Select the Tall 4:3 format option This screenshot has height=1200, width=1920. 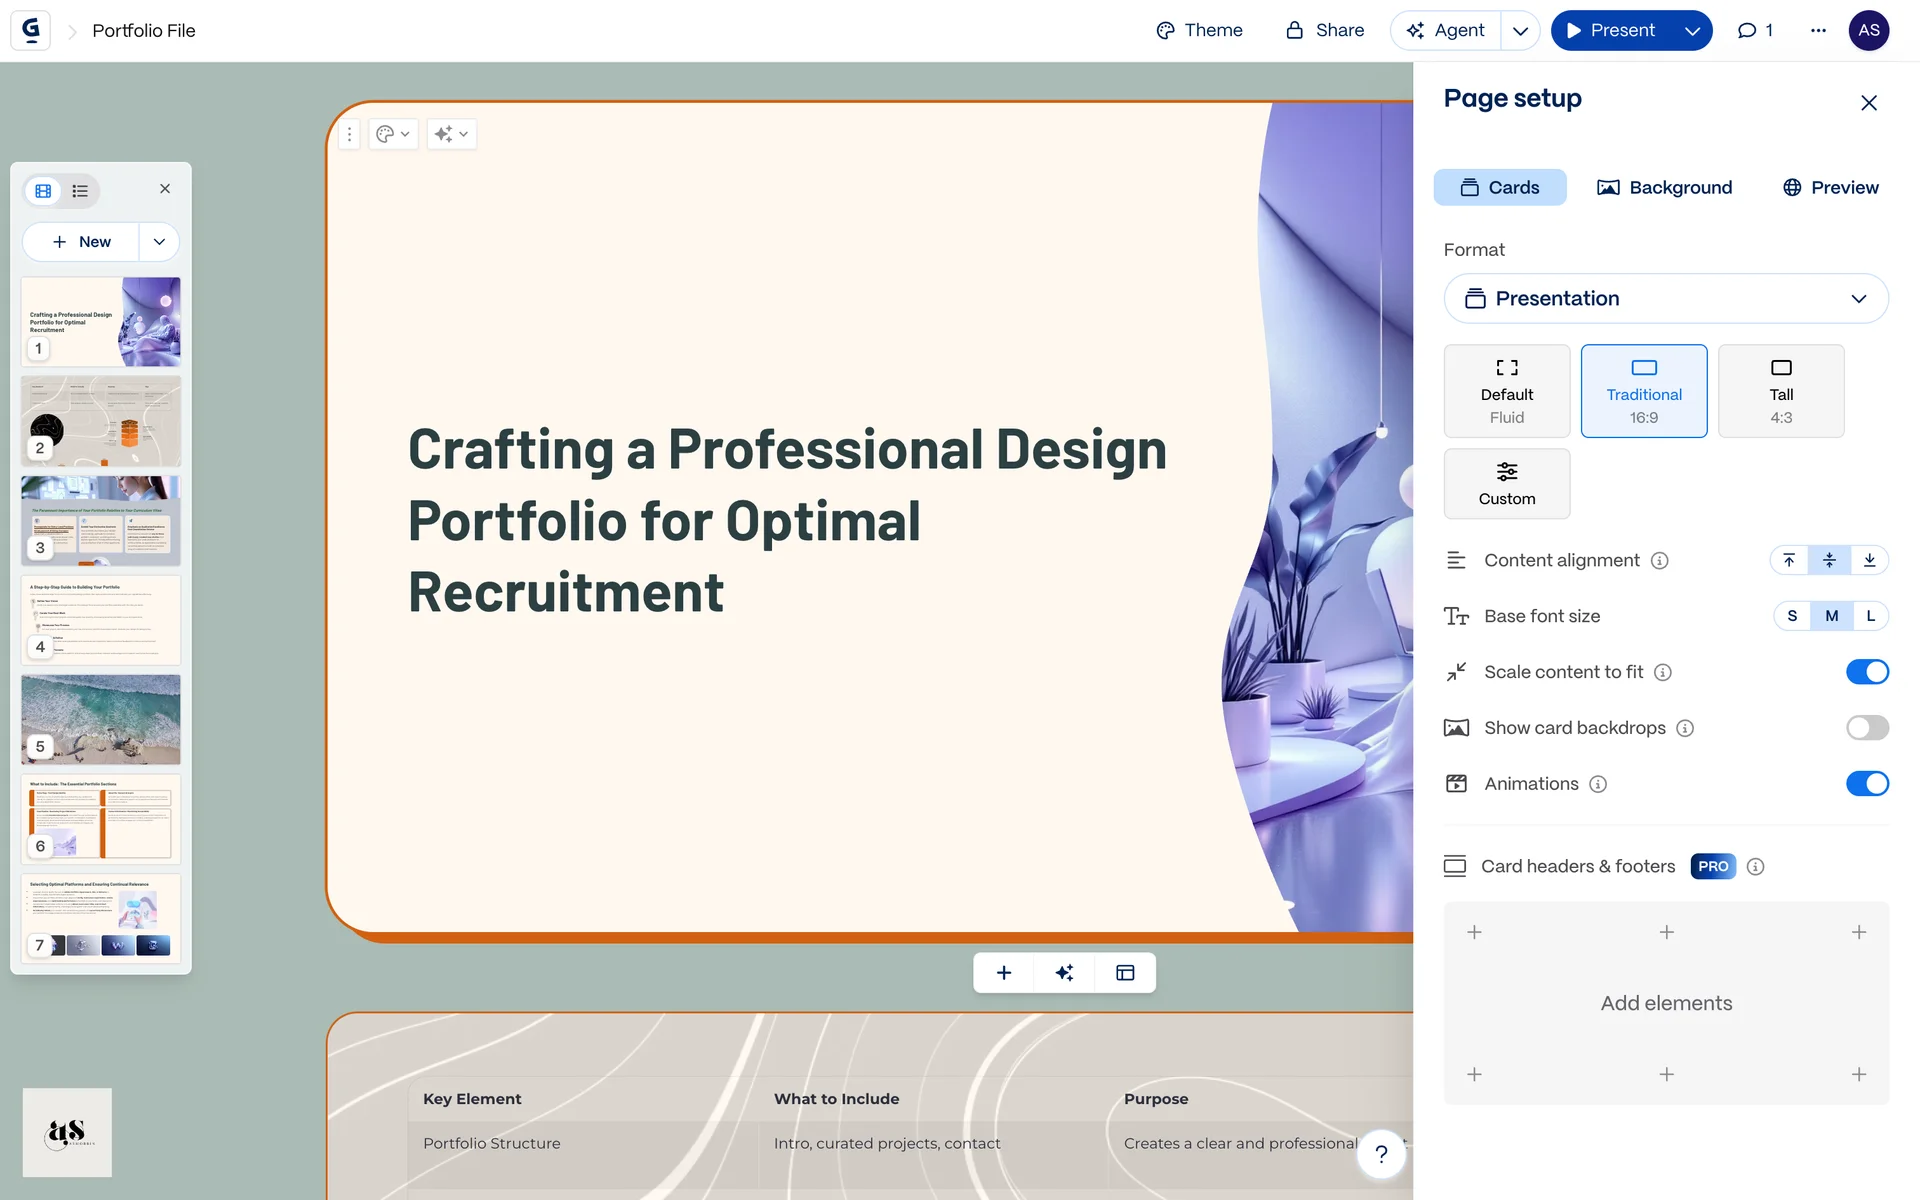coord(1780,391)
